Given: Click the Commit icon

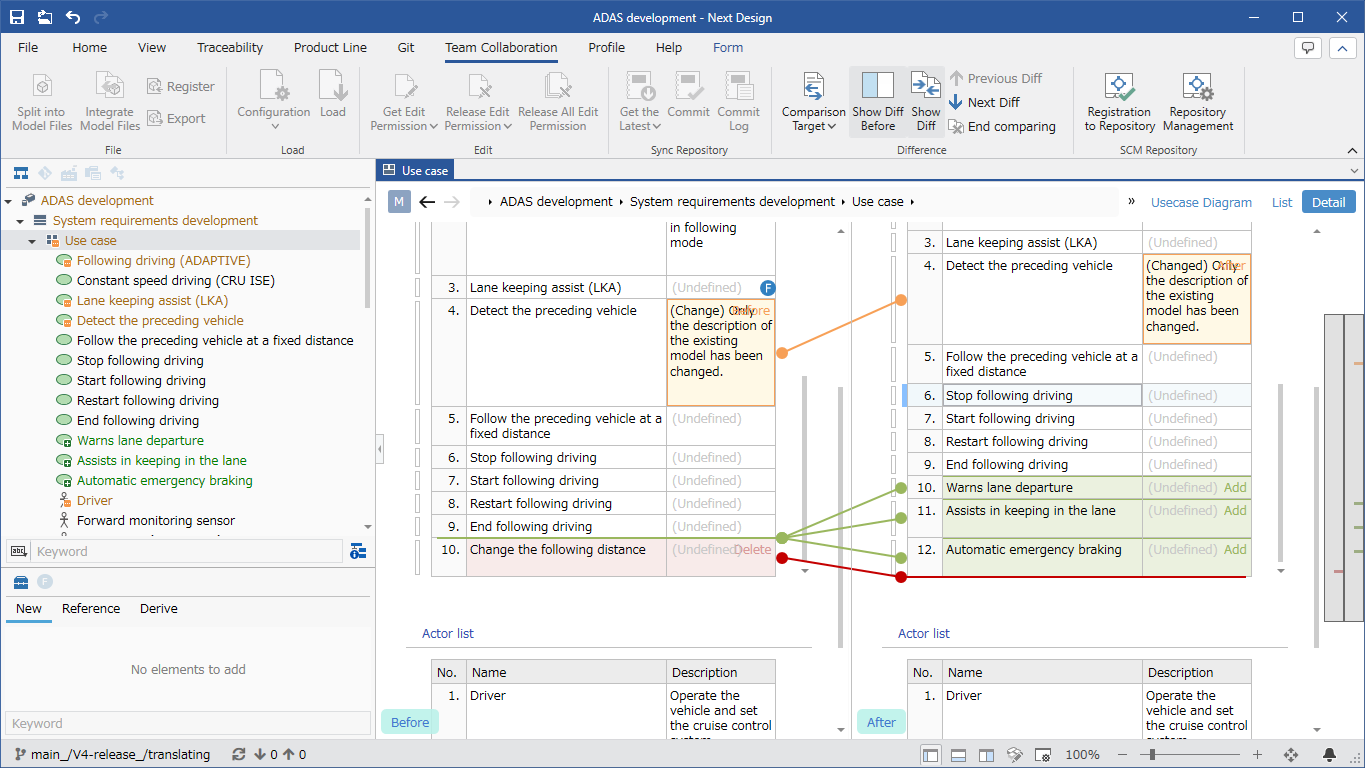Looking at the screenshot, I should (688, 86).
